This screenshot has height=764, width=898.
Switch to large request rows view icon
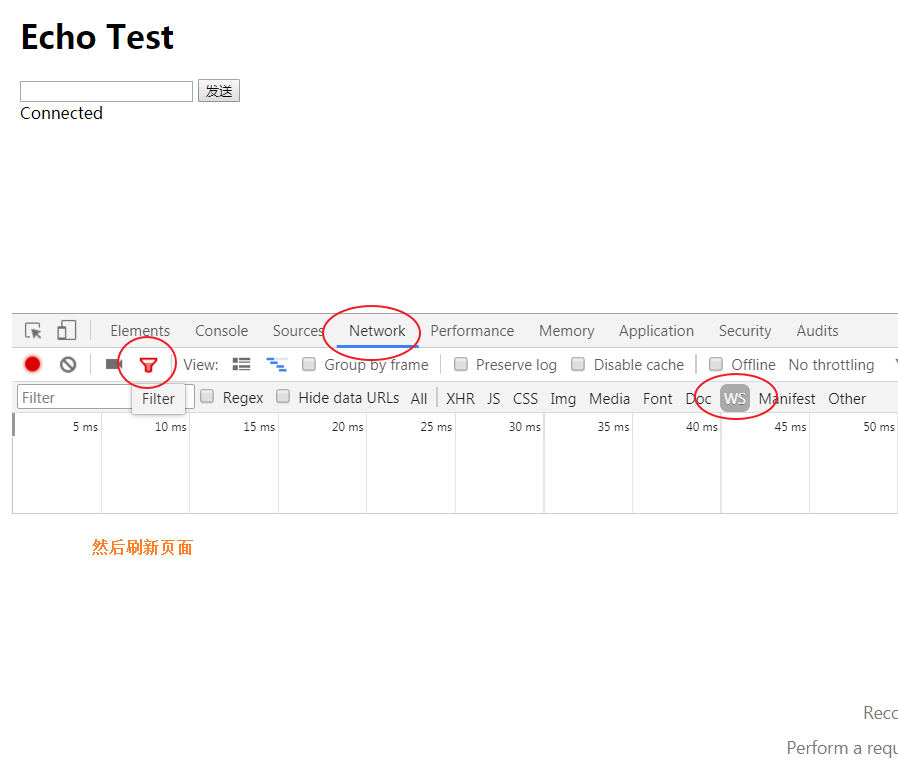coord(242,364)
